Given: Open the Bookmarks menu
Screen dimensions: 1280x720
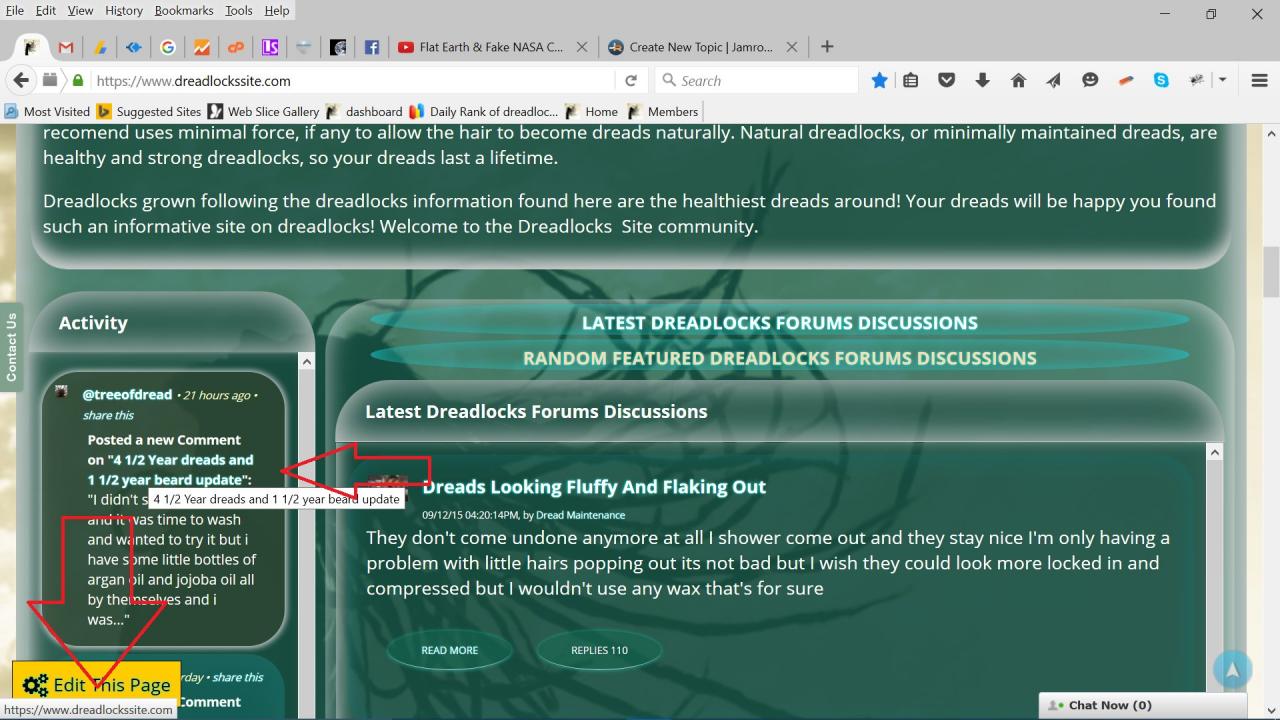Looking at the screenshot, I should 184,11.
